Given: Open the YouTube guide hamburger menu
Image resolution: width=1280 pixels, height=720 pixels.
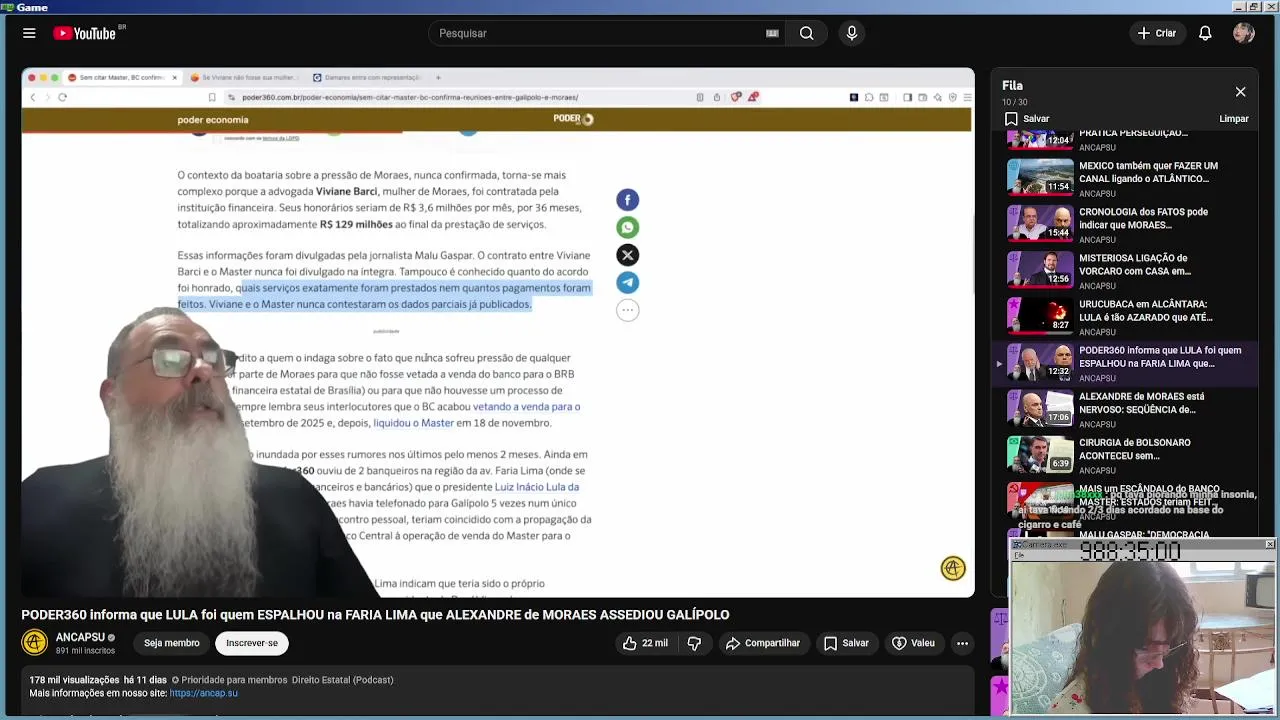Looking at the screenshot, I should coord(29,33).
